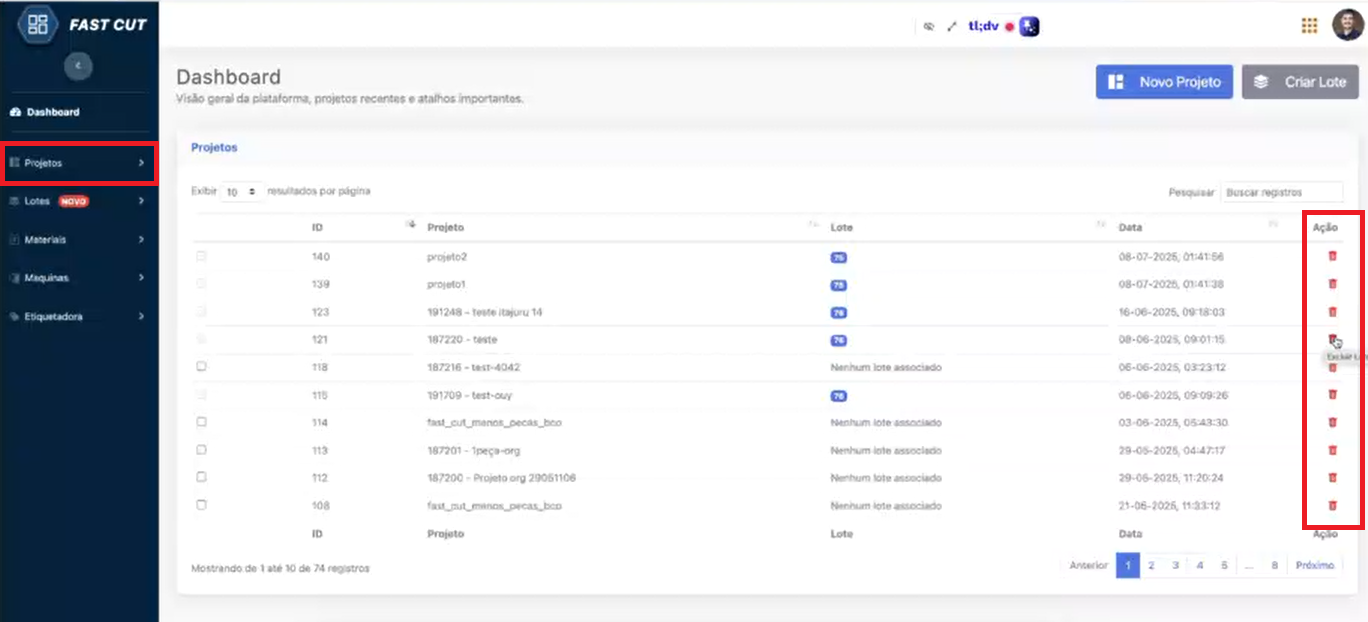The image size is (1368, 622).
Task: Click the blue pin icon after tl;dv
Action: coord(1029,27)
